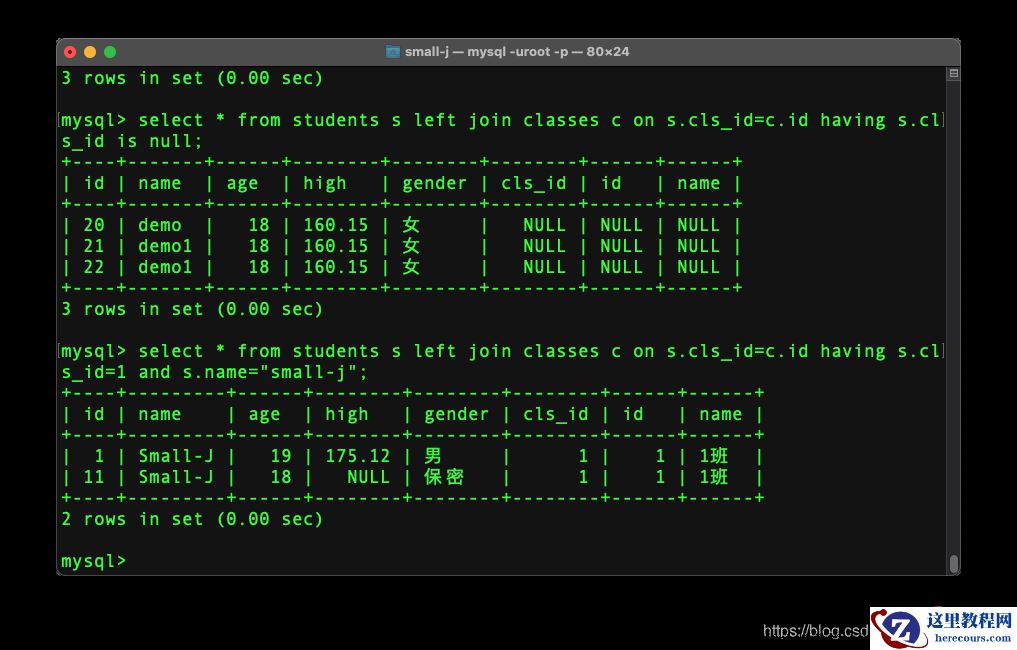Click the id cell "21"
Image resolution: width=1017 pixels, height=650 pixels.
[x=93, y=246]
